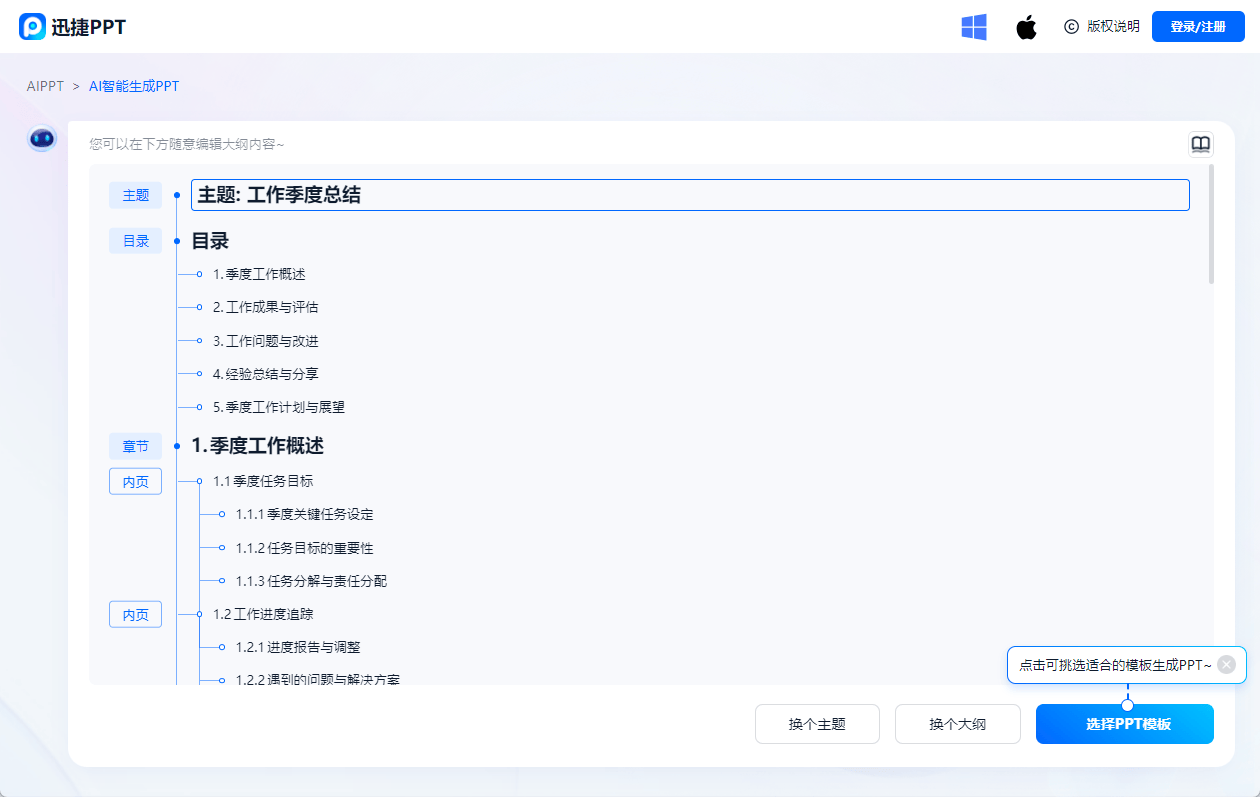
Task: Select the 内页 tag beside 1.2 工作进度追踪
Action: click(135, 614)
